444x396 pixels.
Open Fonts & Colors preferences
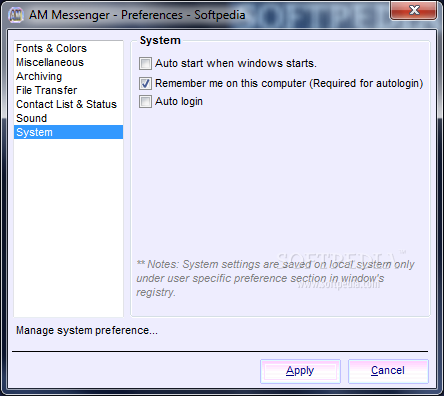(x=68, y=48)
